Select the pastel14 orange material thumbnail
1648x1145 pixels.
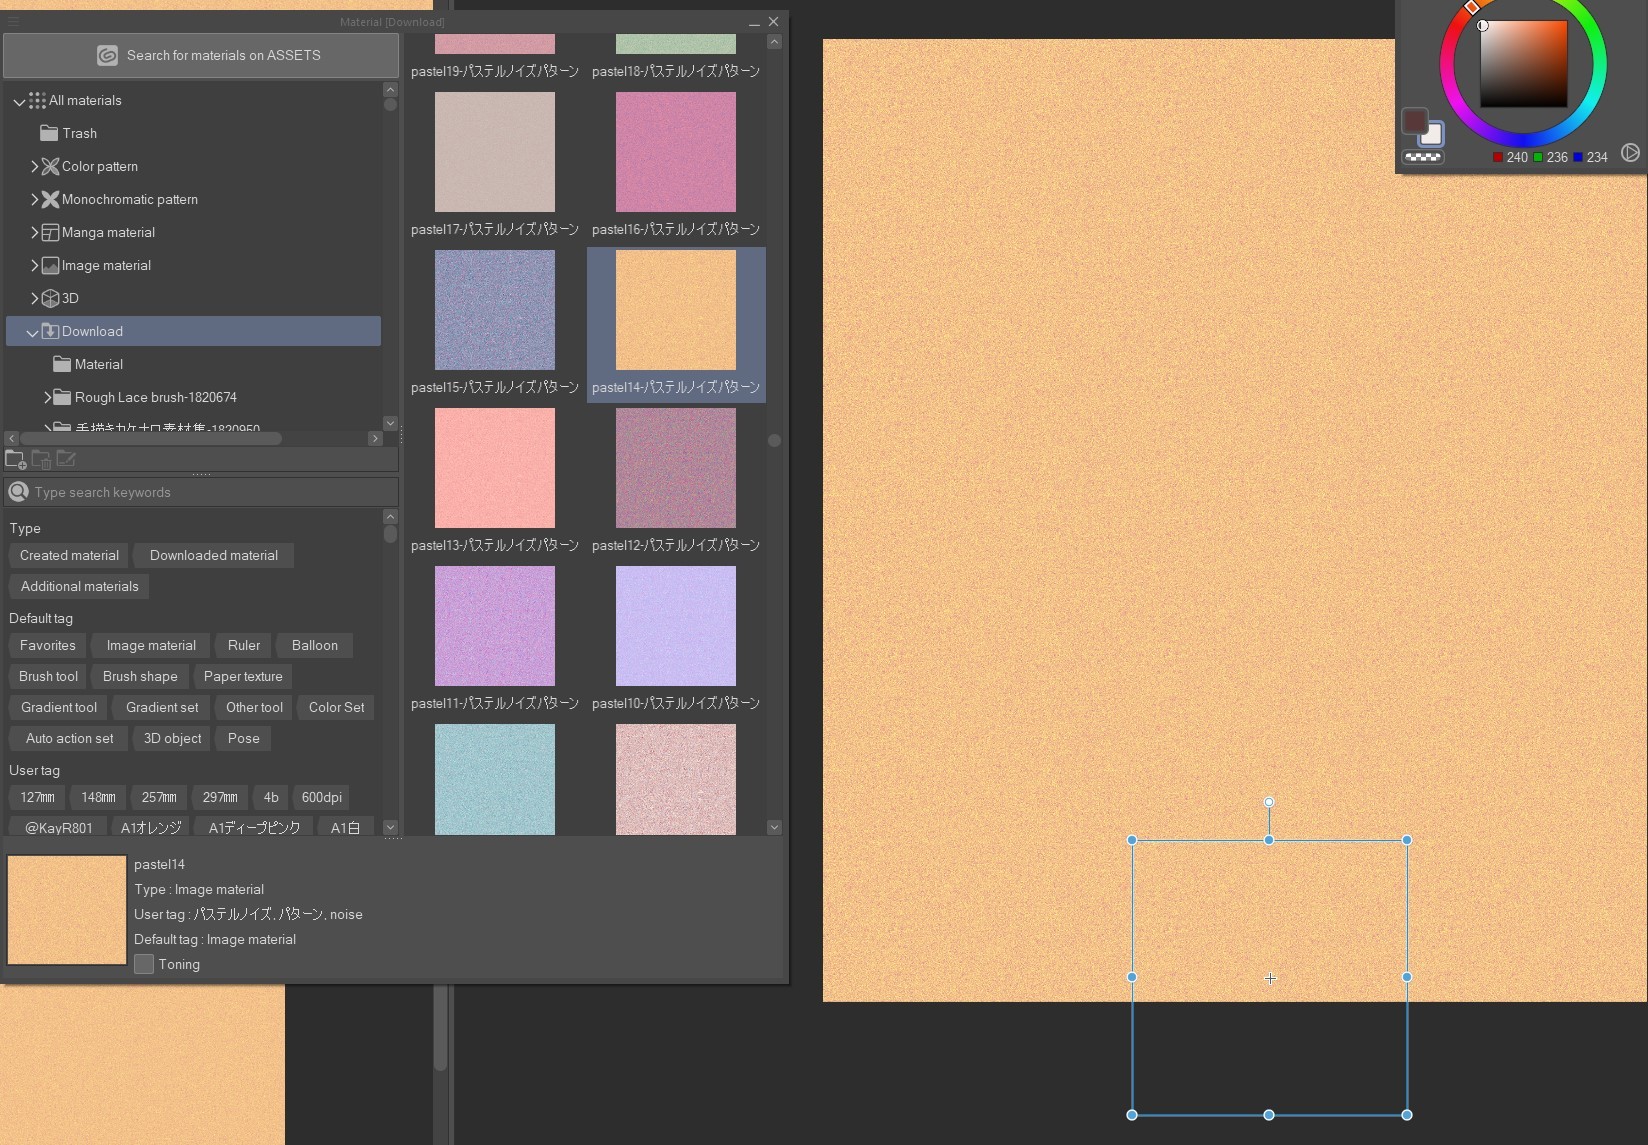676,310
